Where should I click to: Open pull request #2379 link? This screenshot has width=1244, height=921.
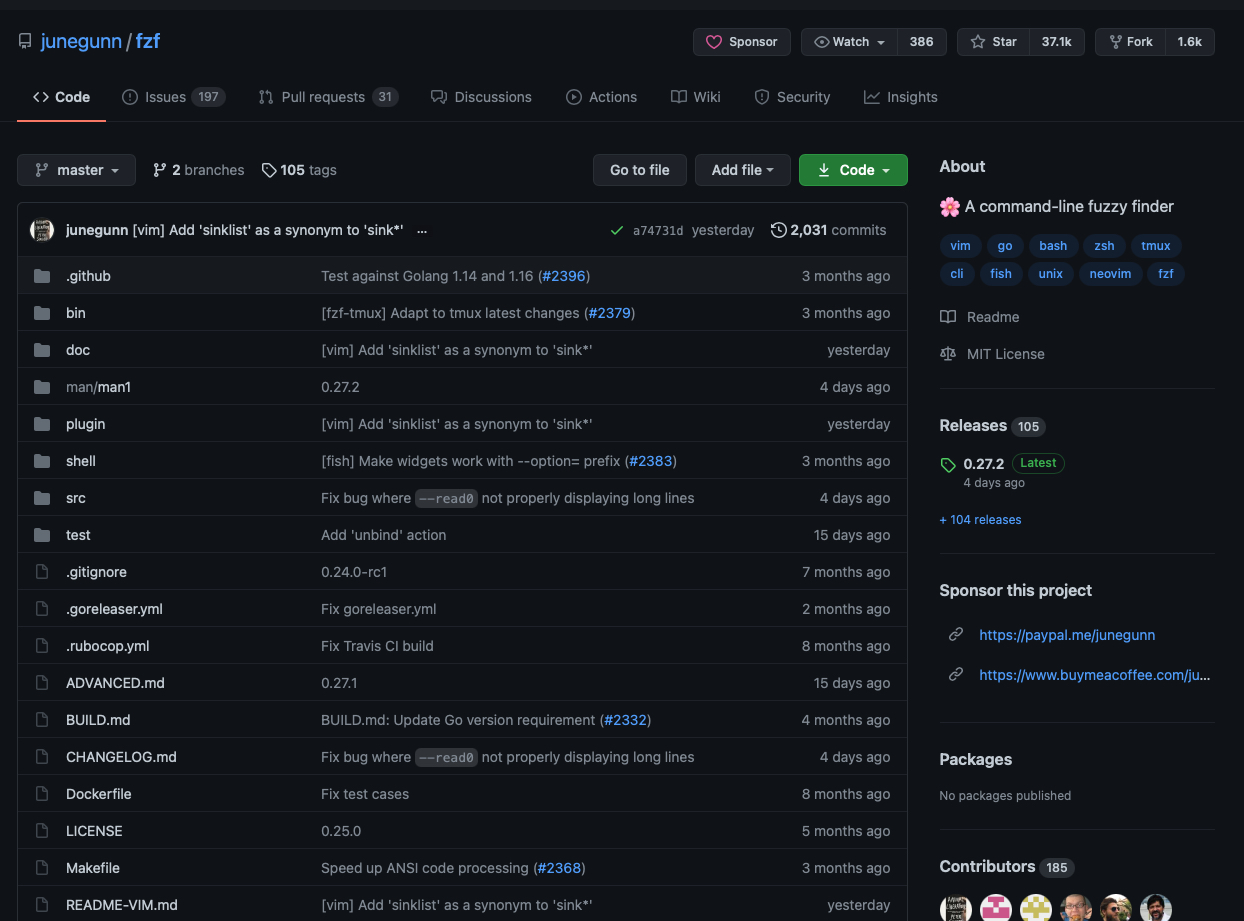click(x=609, y=313)
